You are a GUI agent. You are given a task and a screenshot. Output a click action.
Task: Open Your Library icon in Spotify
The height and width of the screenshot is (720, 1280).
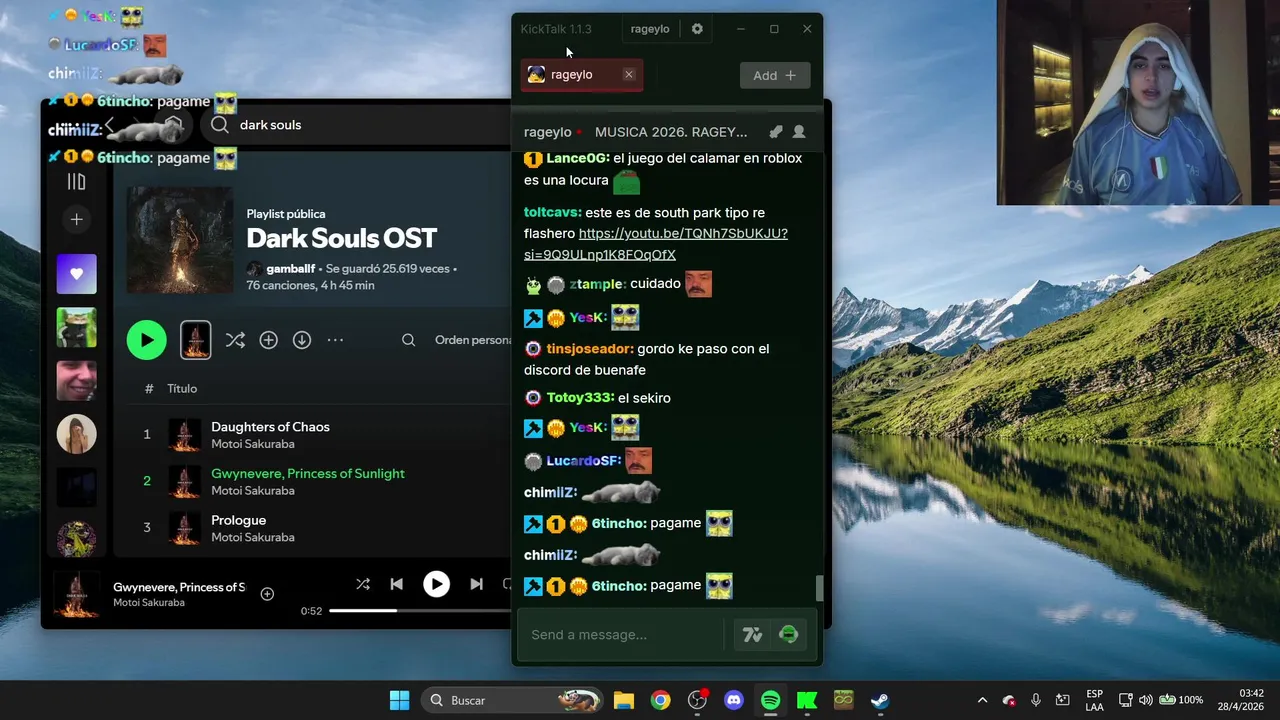(76, 182)
